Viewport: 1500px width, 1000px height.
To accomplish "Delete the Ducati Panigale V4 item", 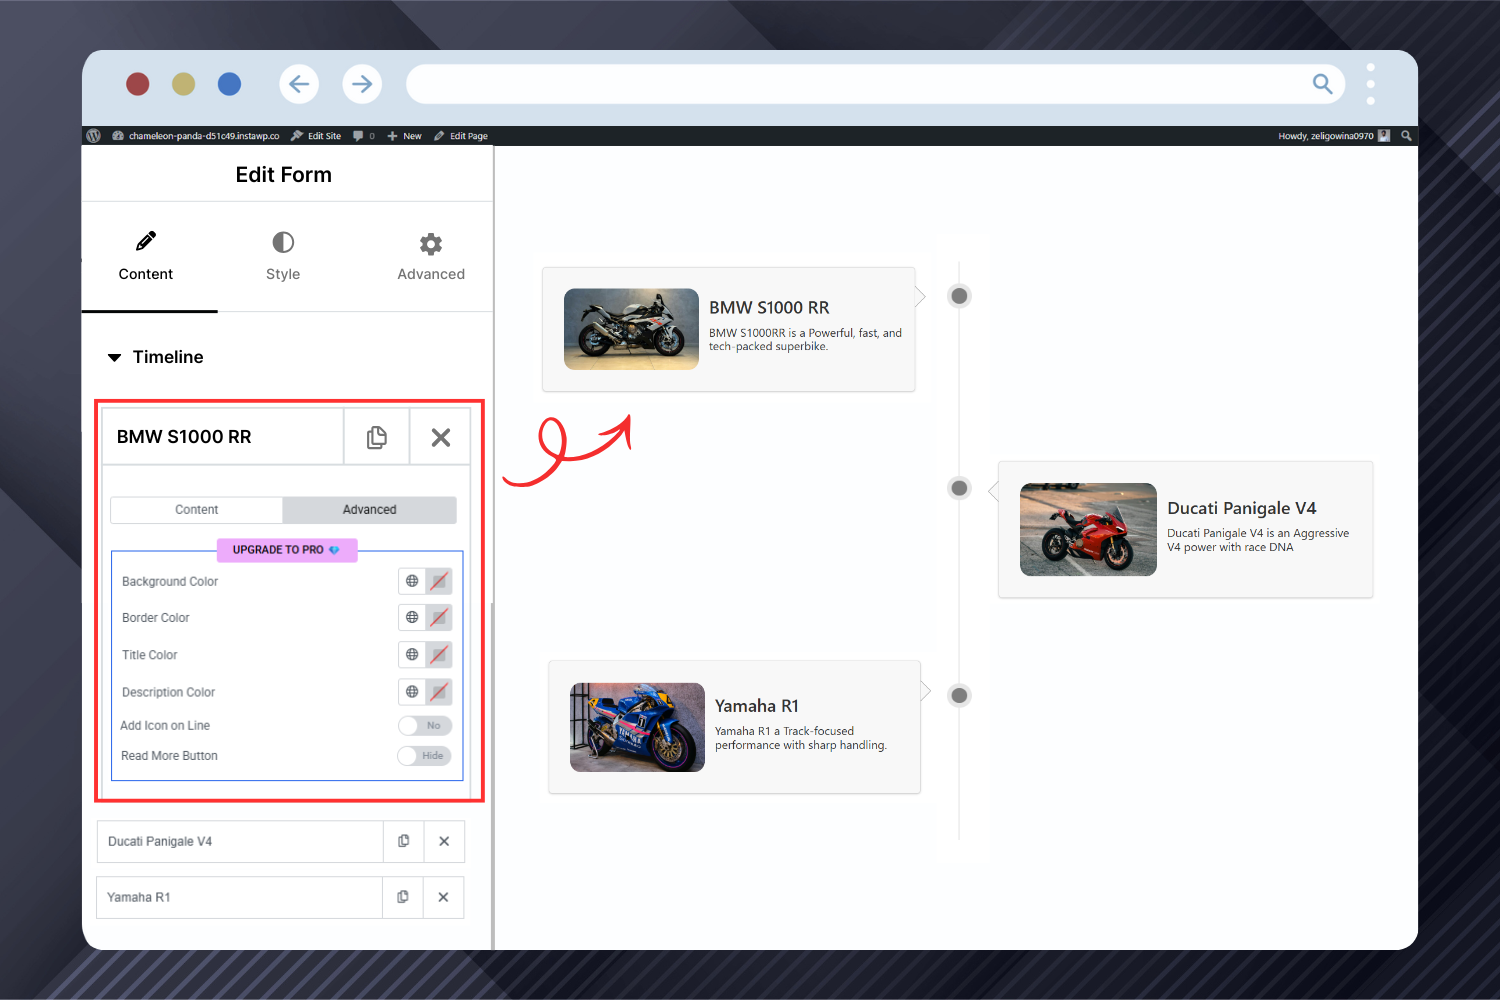I will coord(444,841).
